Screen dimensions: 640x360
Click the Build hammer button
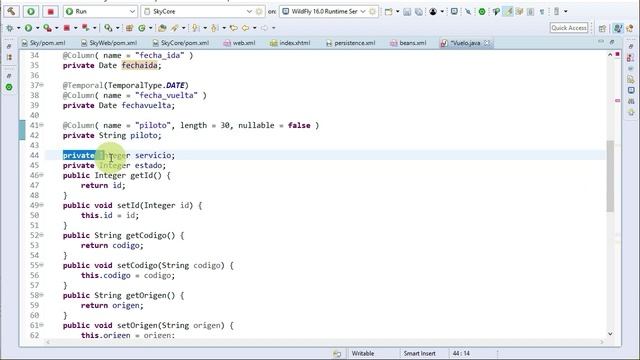[11, 11]
